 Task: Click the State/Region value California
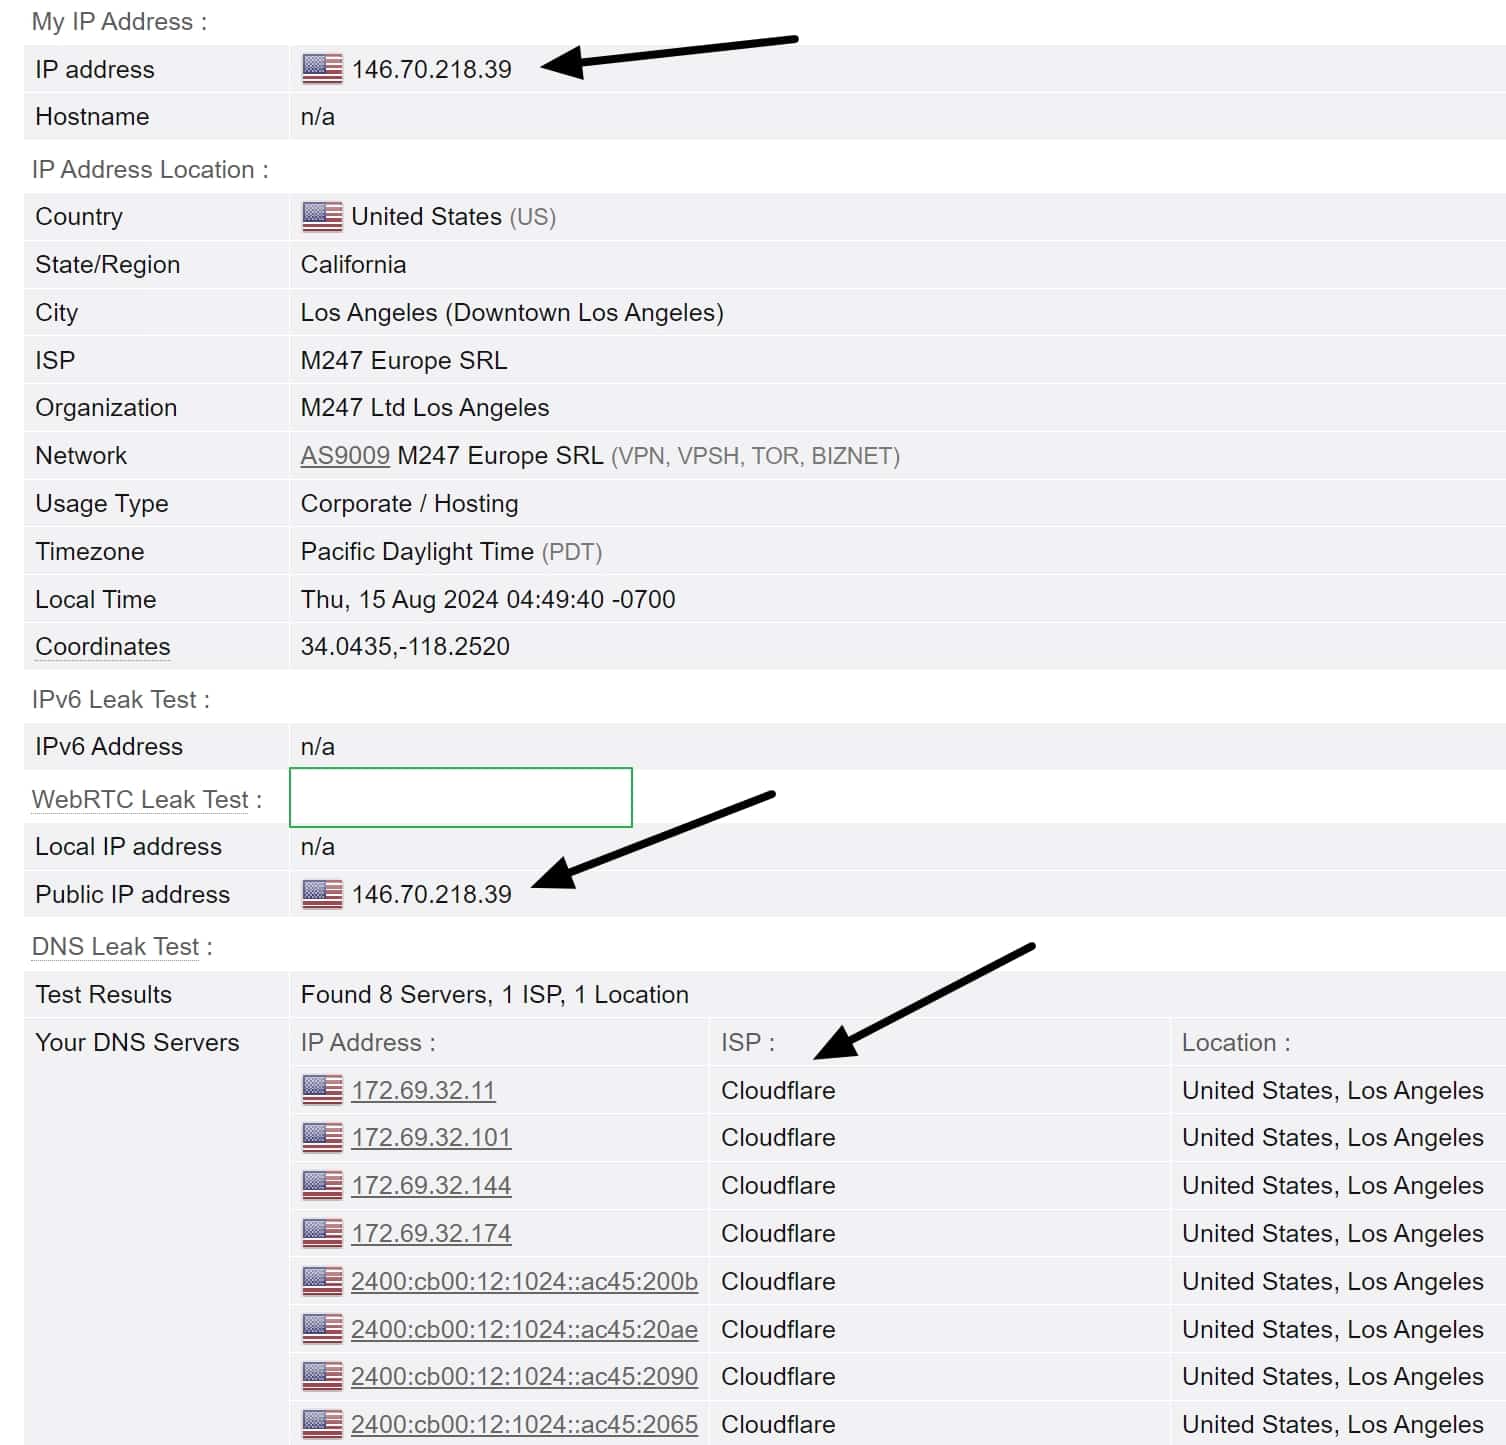[353, 265]
